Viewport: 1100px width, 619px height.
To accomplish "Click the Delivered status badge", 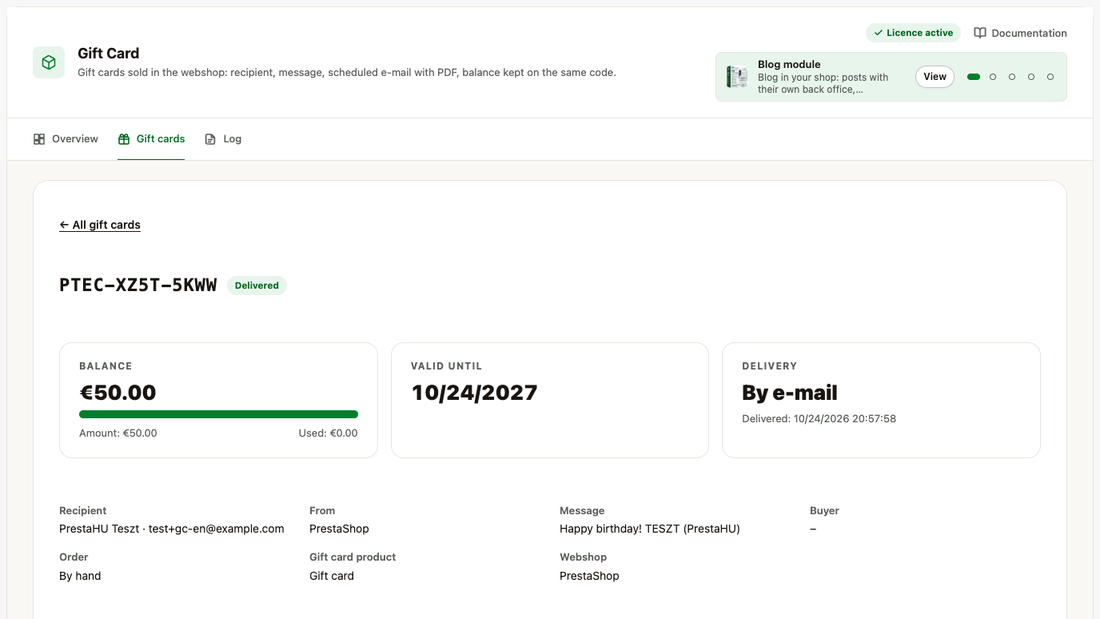I will point(257,286).
